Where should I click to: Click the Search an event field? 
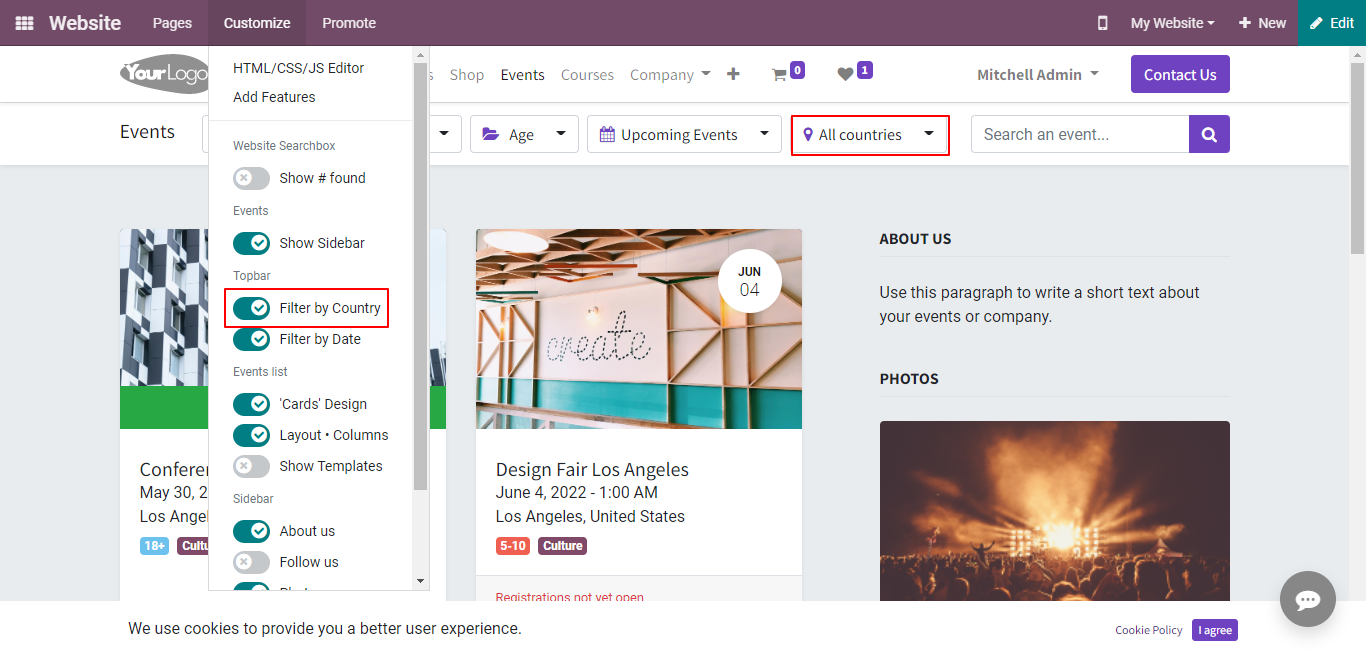coord(1080,134)
